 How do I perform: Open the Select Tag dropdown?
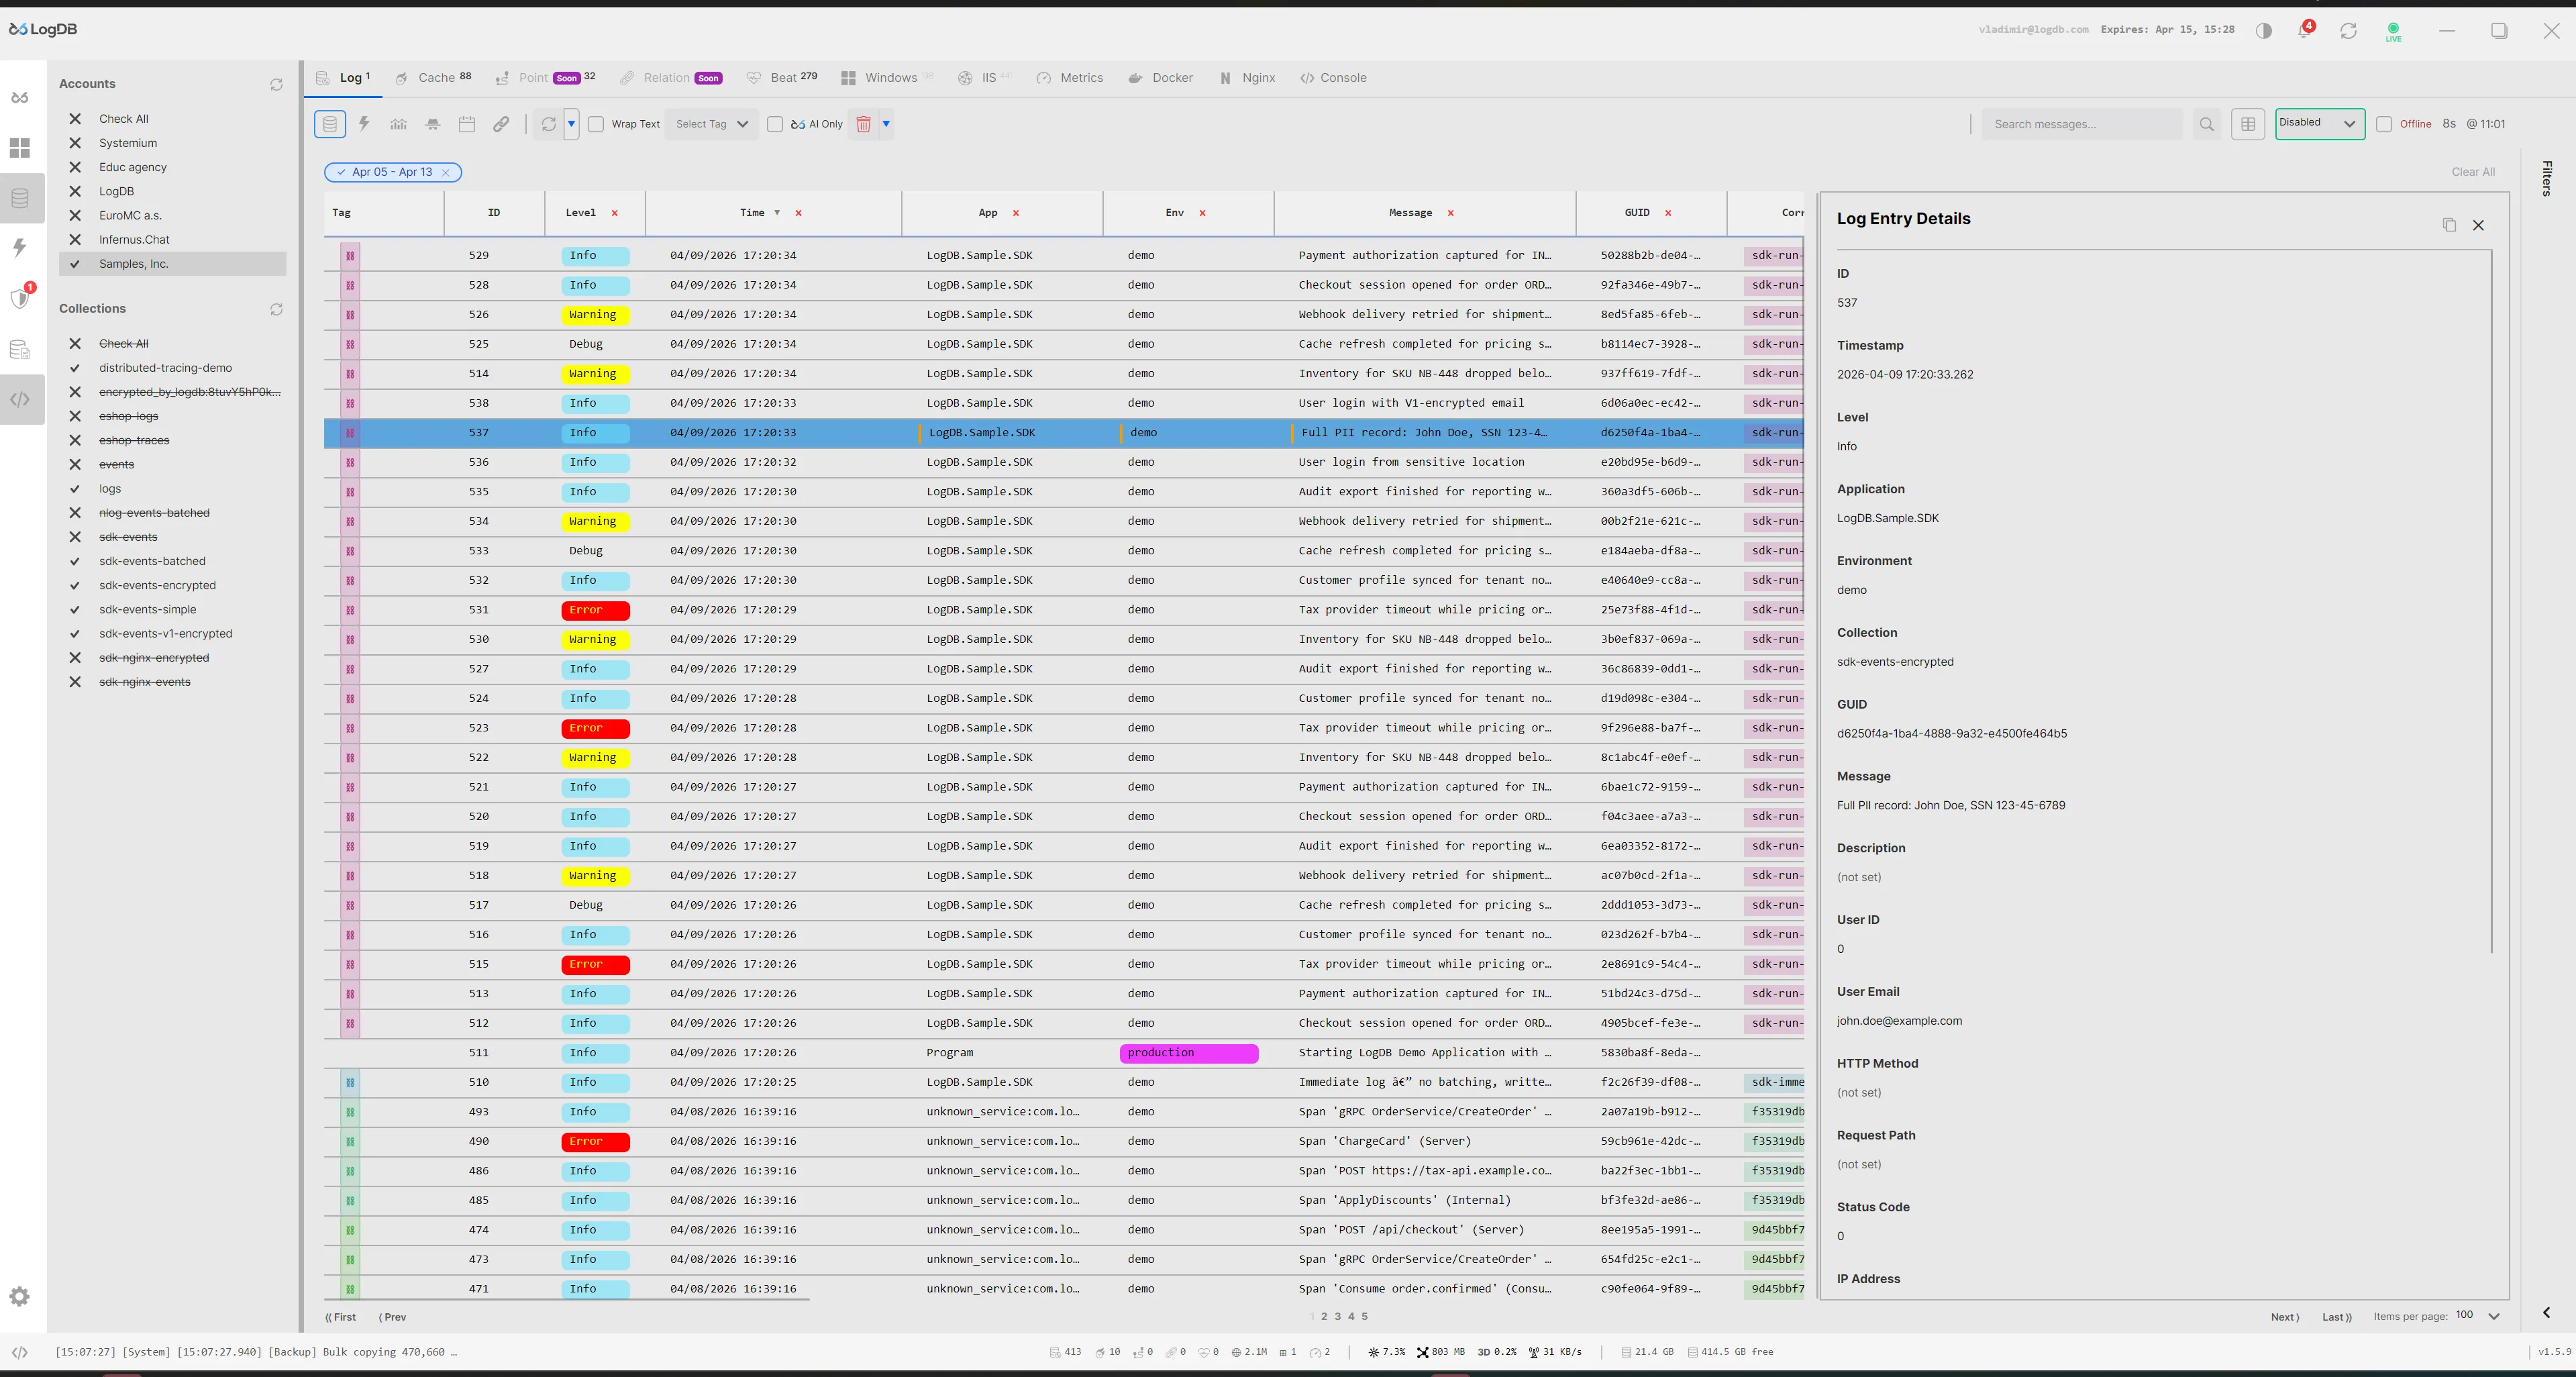(712, 124)
